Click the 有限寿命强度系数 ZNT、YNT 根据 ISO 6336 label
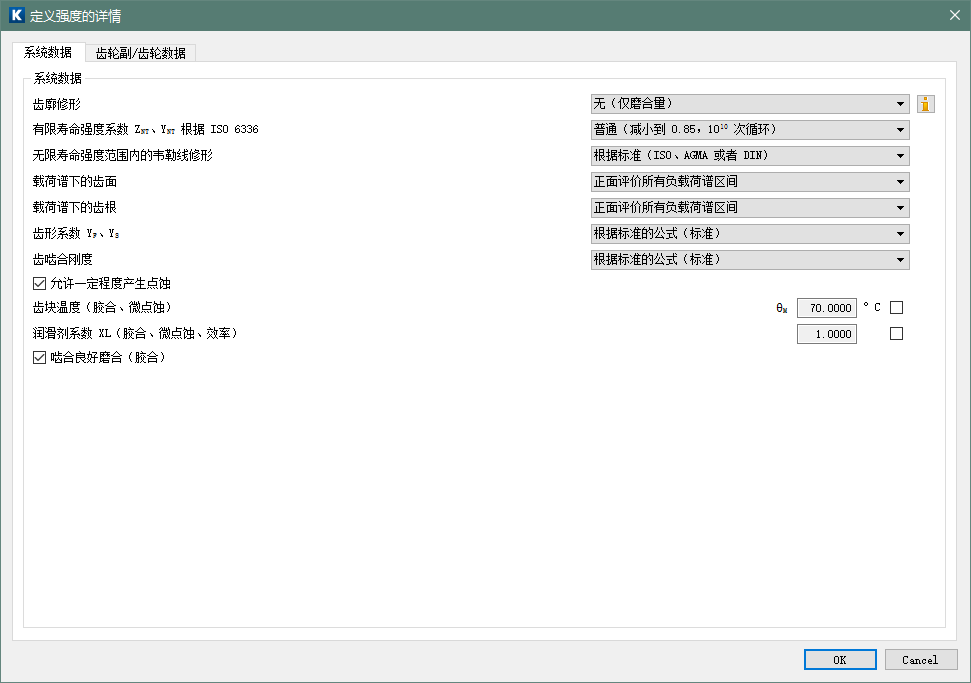This screenshot has width=971, height=683. click(x=146, y=129)
